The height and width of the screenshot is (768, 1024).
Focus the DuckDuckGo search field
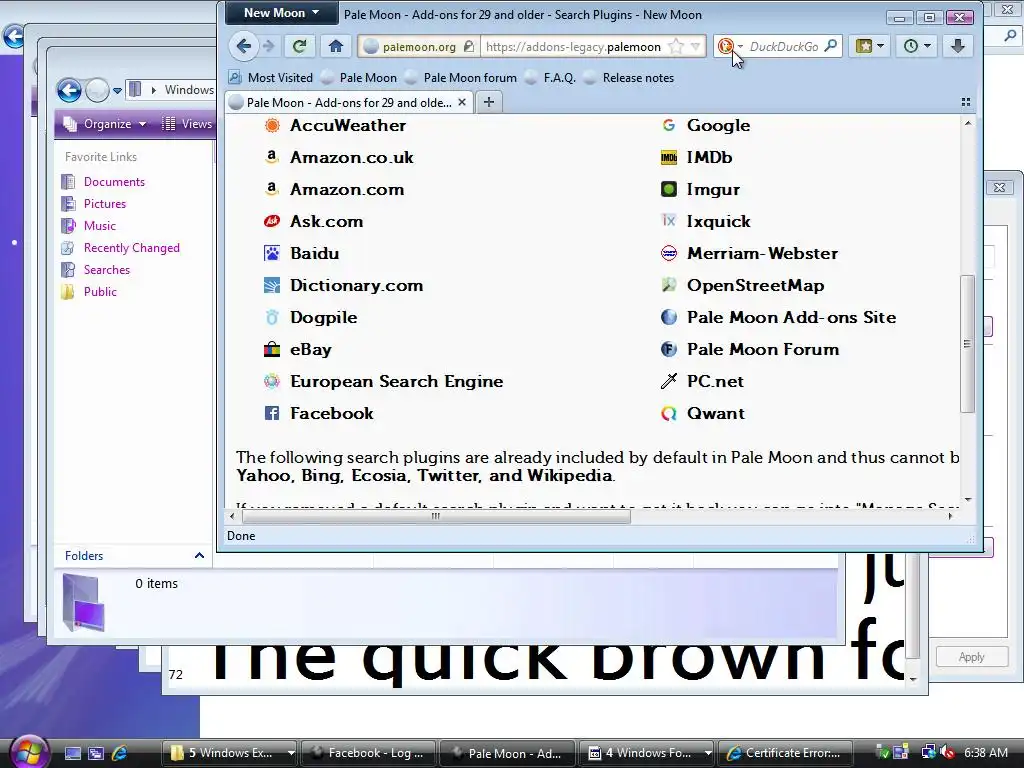click(x=784, y=46)
